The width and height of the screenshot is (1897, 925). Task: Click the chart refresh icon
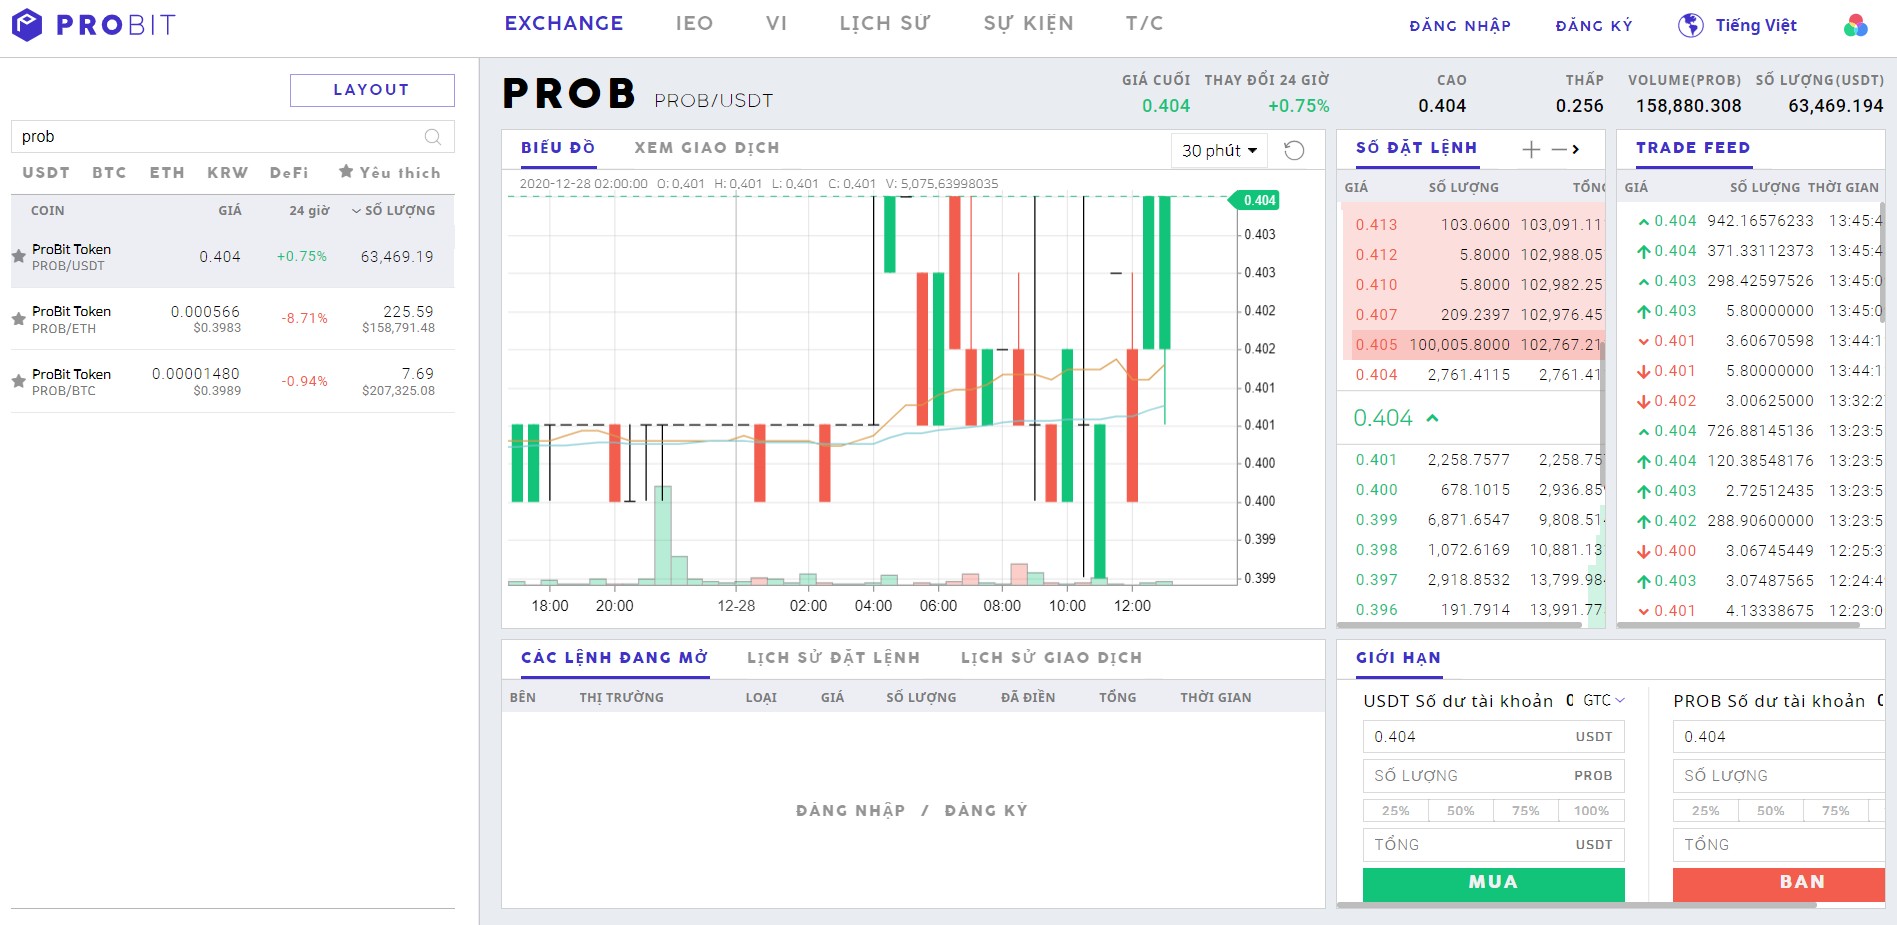[1294, 150]
